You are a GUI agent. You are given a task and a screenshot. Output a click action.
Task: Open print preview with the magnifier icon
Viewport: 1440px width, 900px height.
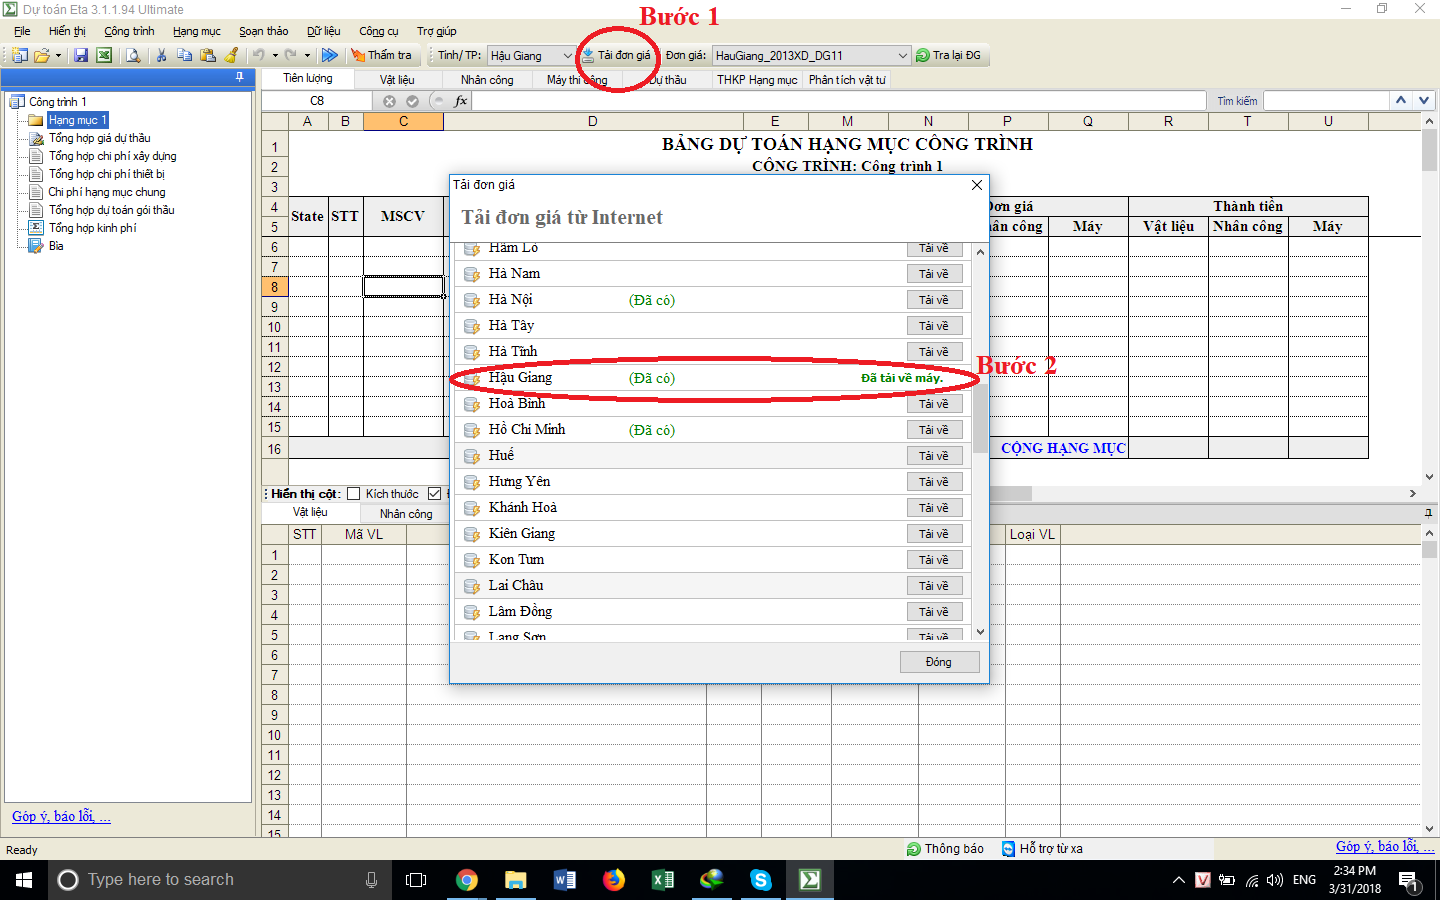(133, 56)
